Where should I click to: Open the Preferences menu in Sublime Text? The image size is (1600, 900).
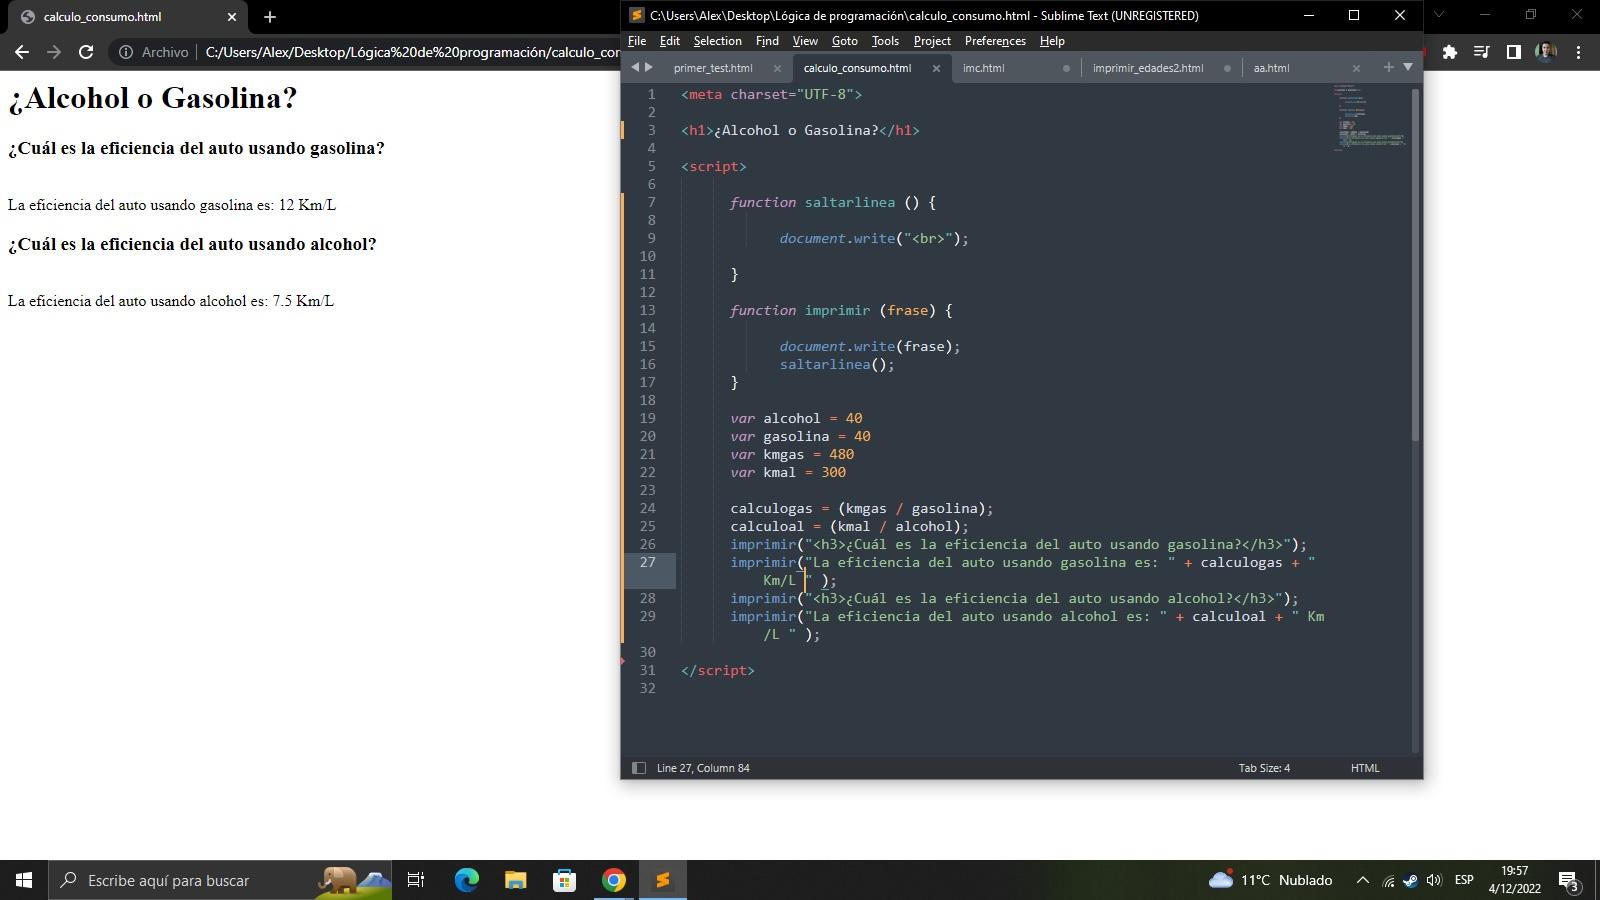[994, 41]
